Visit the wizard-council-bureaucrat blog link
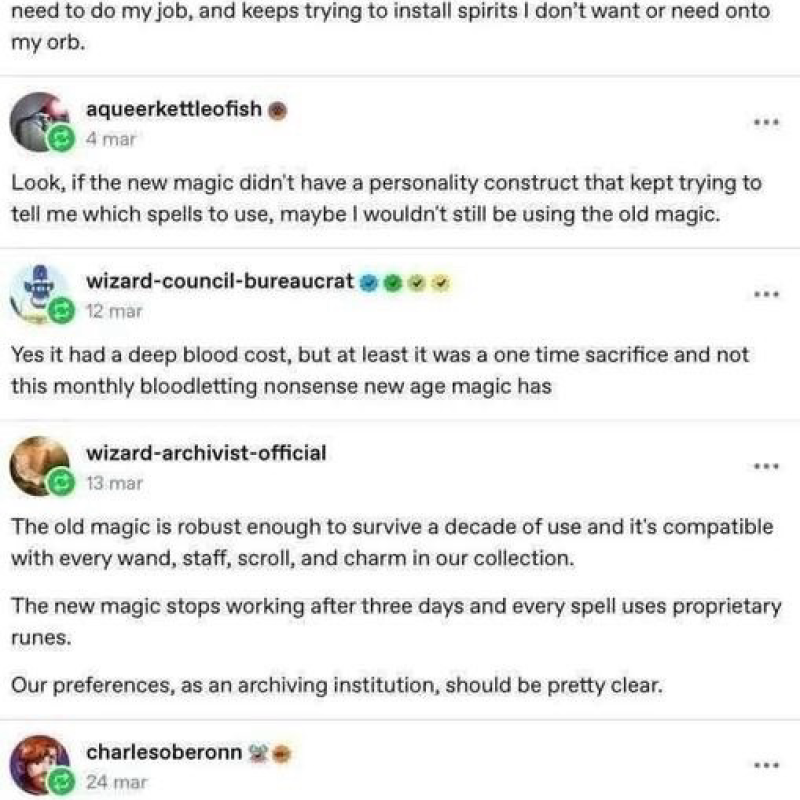The image size is (800, 800). tap(220, 281)
